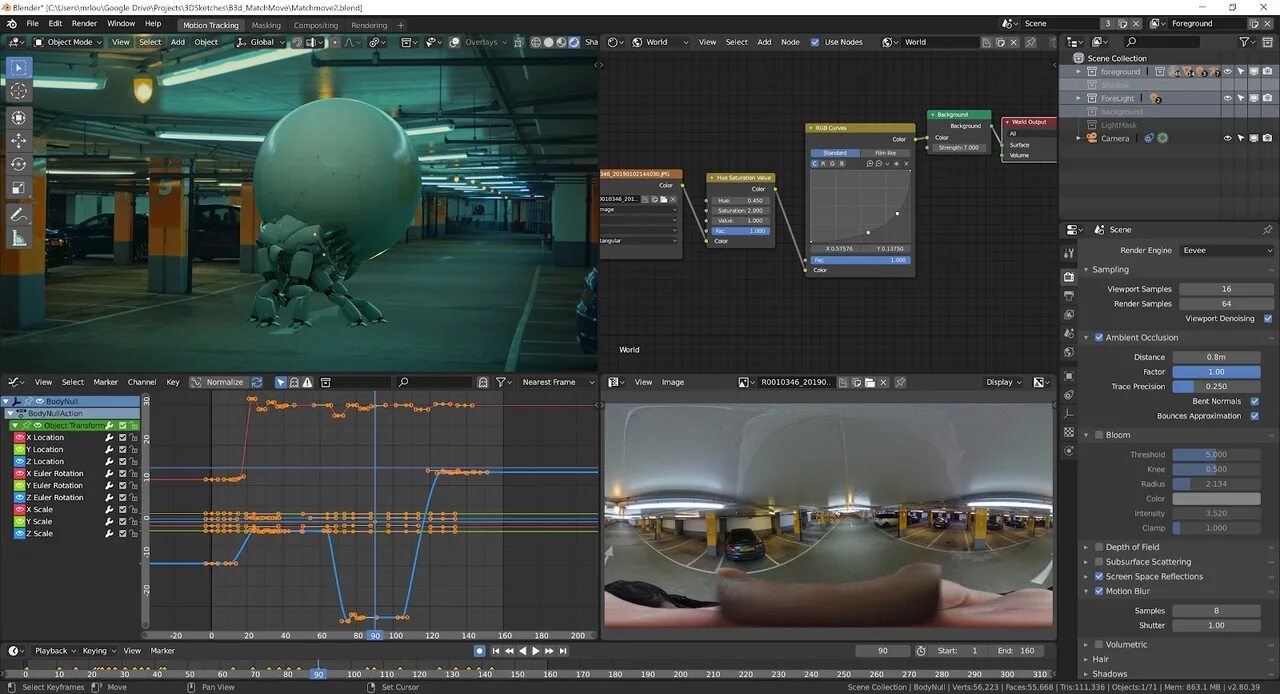Expand the Depth of Field panel
The width and height of the screenshot is (1280, 694).
1086,547
